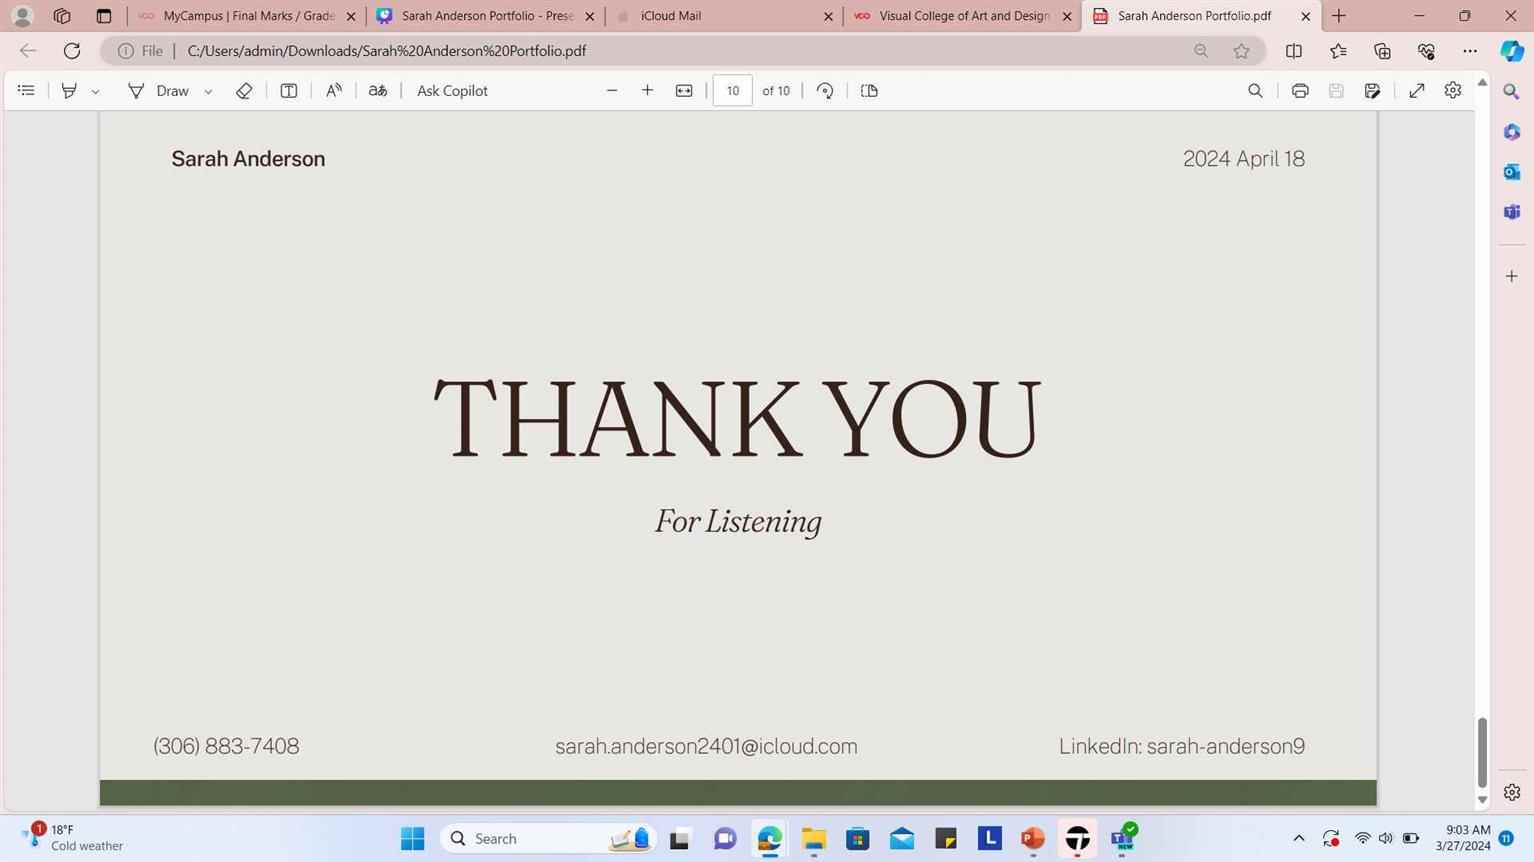
Task: Enter full screen PDF view
Action: click(x=1417, y=91)
